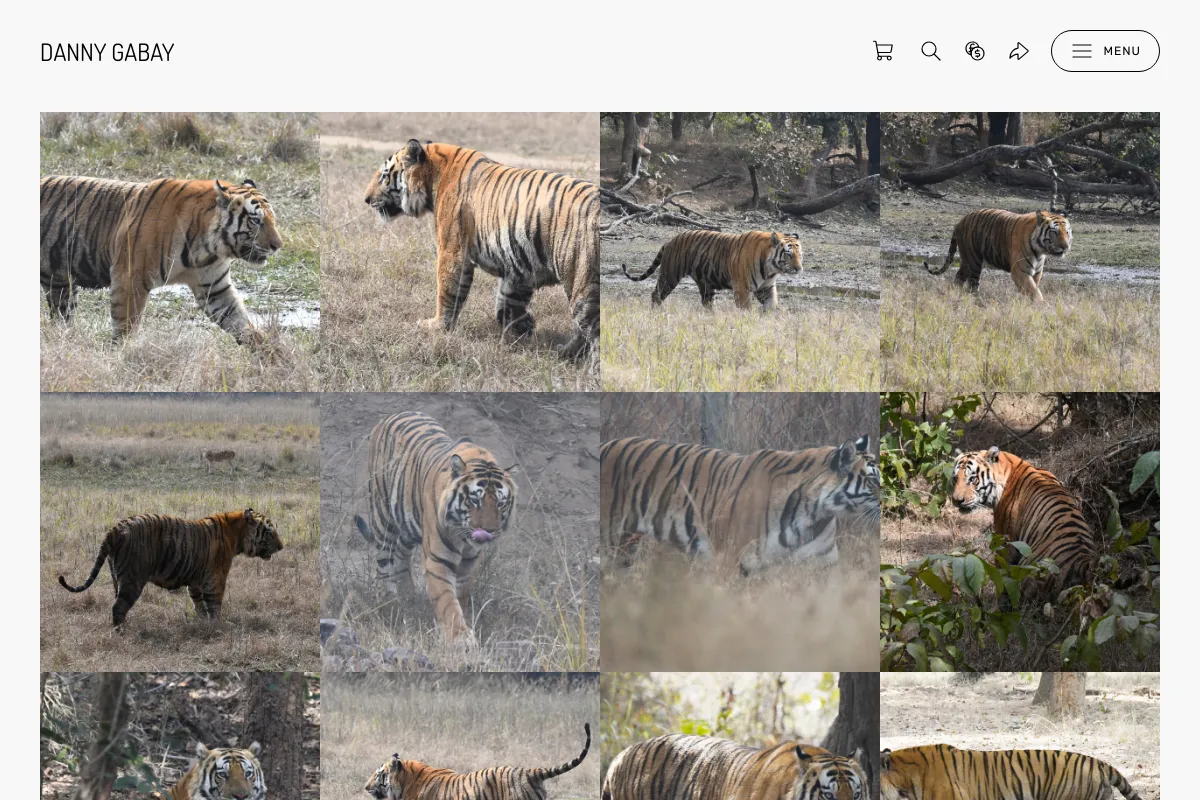Open photo of tiger near fallen branches
1200x800 pixels.
pyautogui.click(x=740, y=252)
